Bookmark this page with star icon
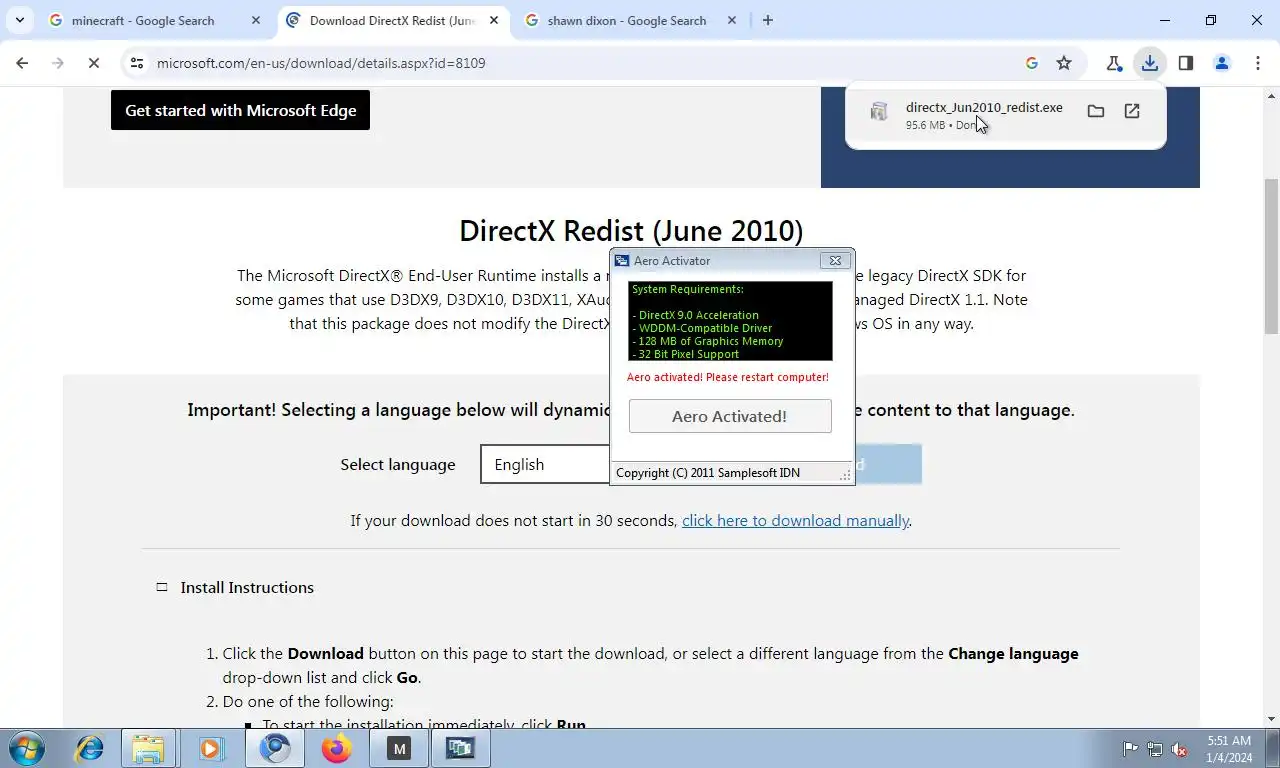1280x768 pixels. [1064, 63]
